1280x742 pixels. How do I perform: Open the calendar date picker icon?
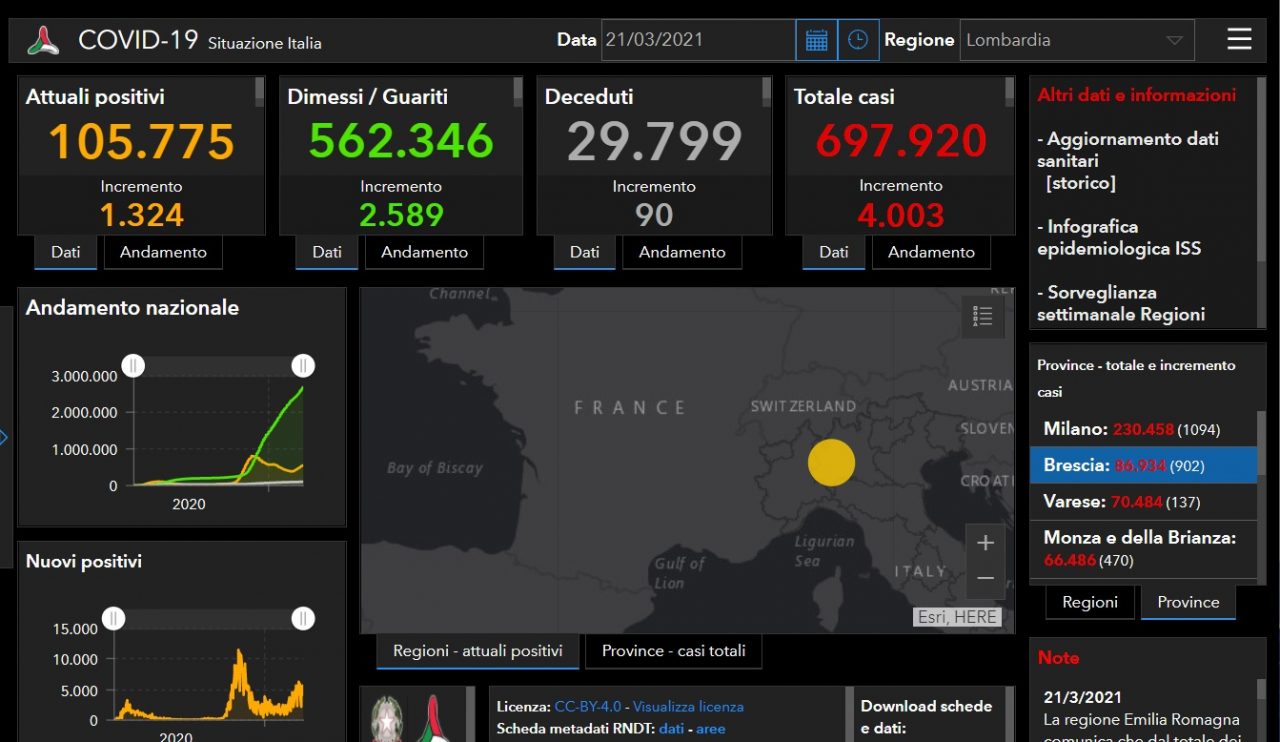(816, 40)
